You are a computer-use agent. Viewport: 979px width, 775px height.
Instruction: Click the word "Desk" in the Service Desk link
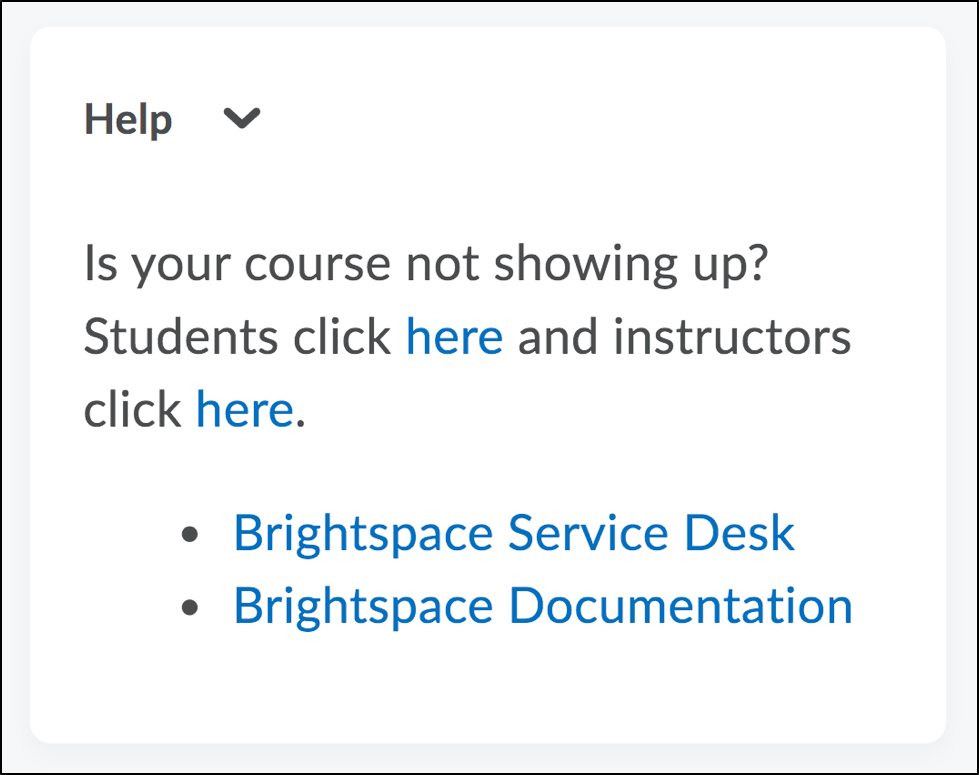(739, 532)
